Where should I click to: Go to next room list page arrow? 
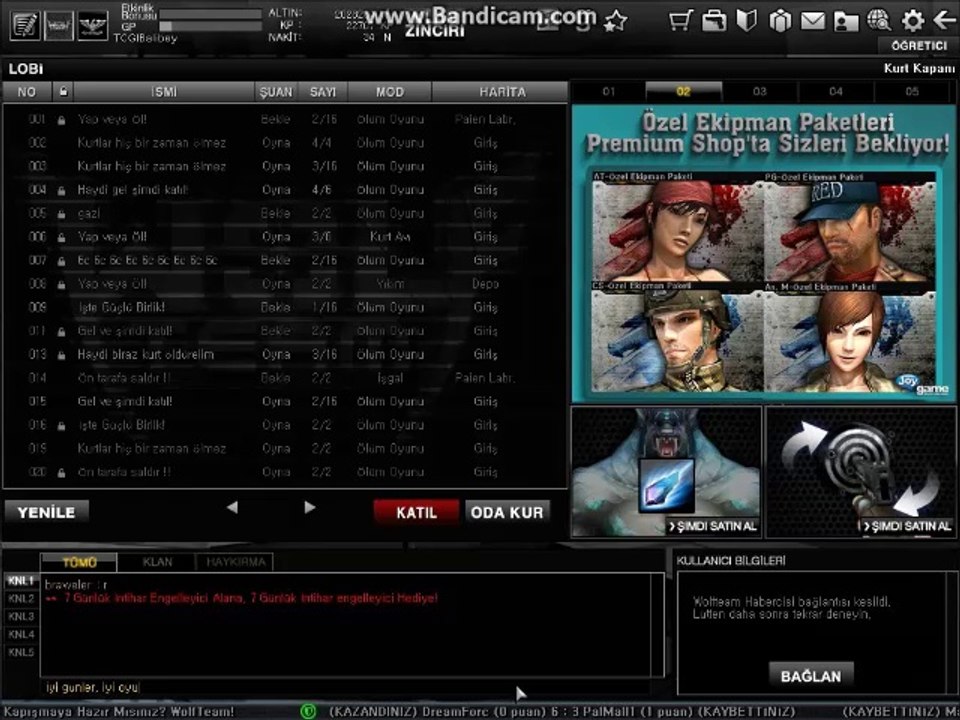coord(310,508)
